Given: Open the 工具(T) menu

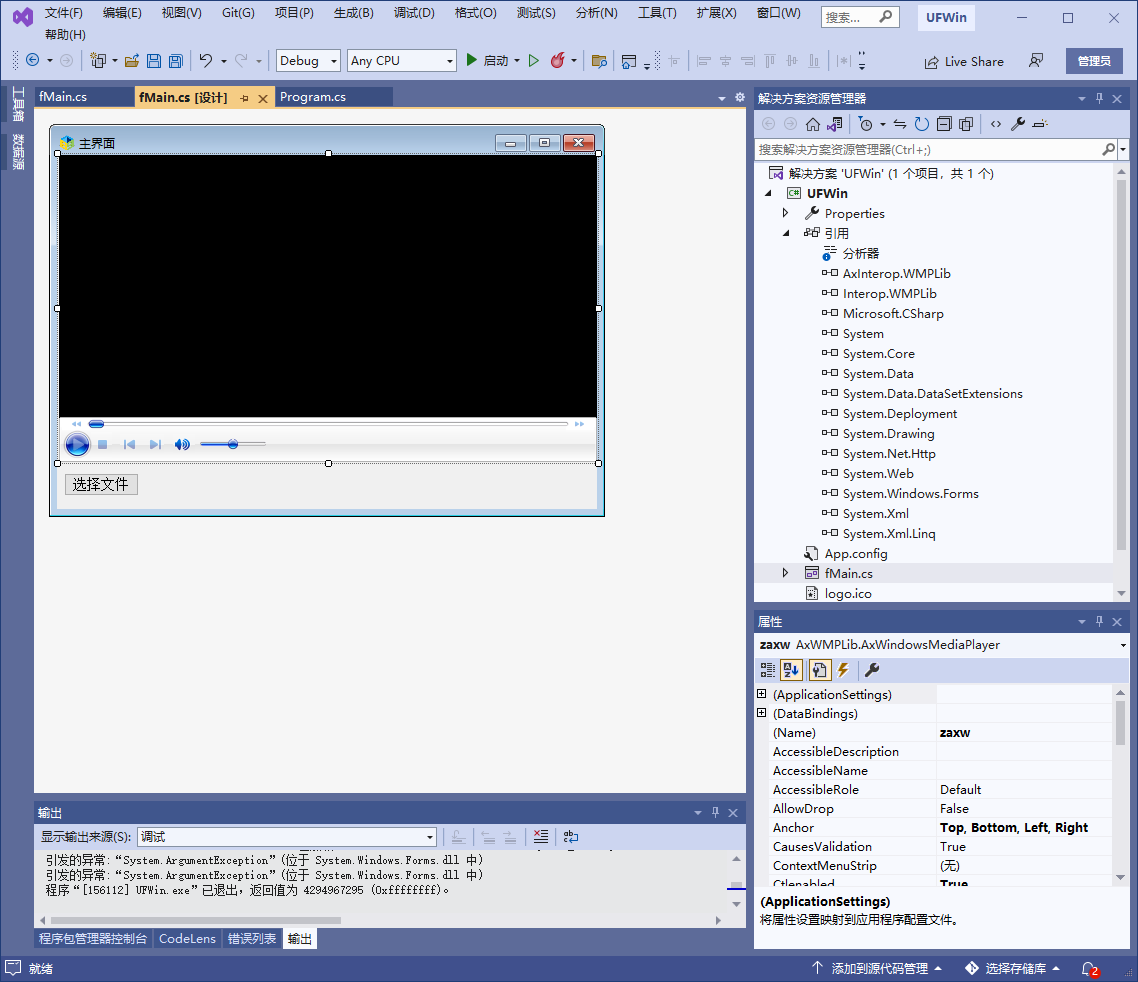Looking at the screenshot, I should (x=657, y=13).
